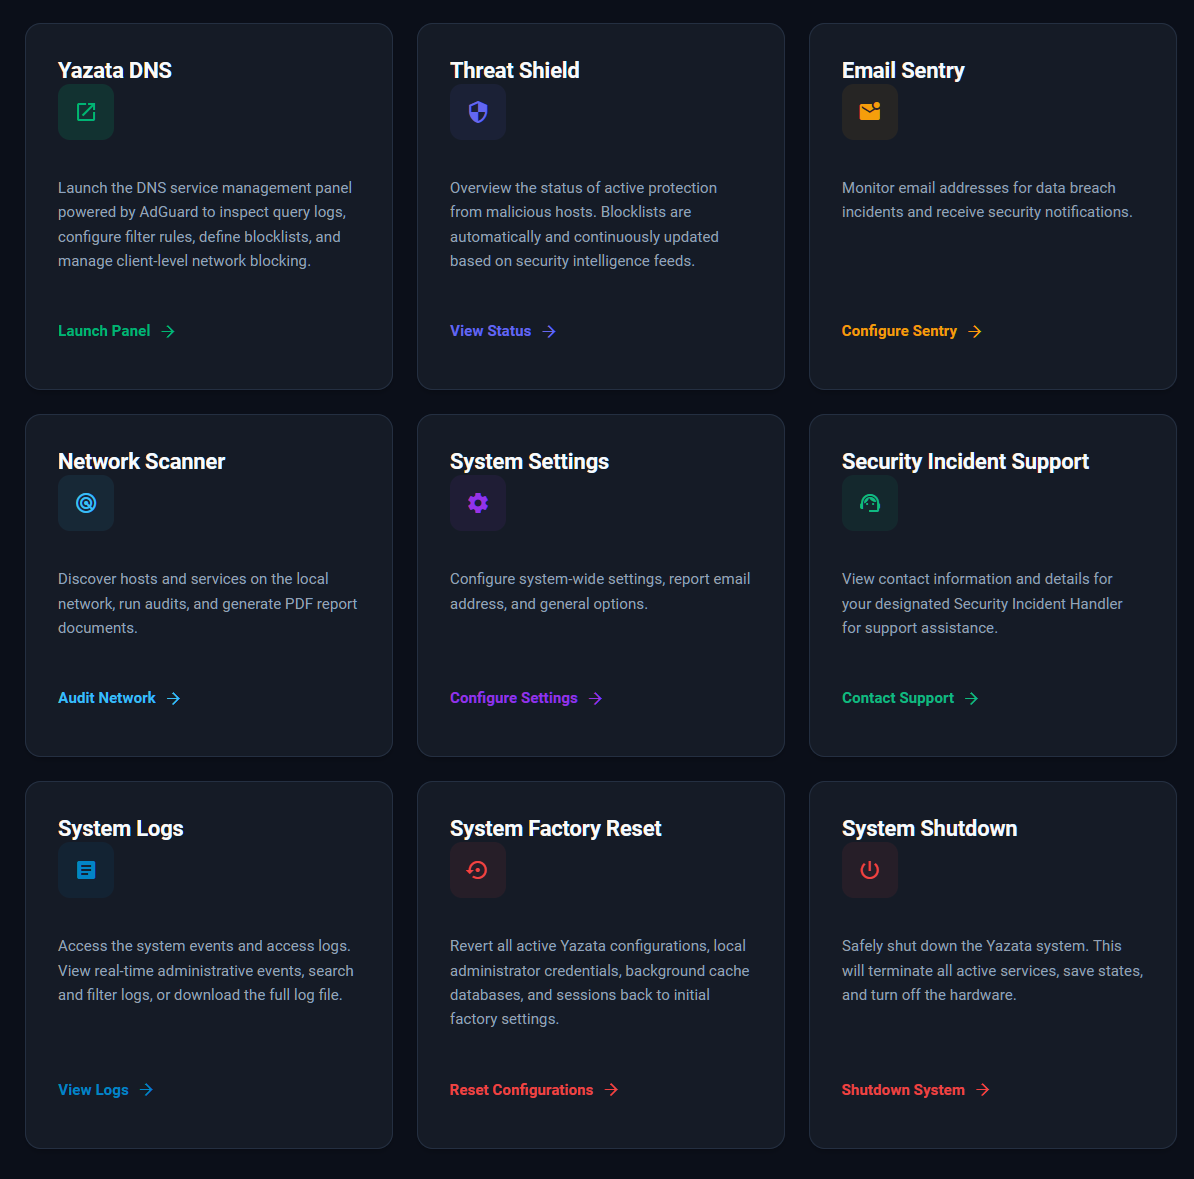Select the System Shutdown card title

pyautogui.click(x=930, y=829)
